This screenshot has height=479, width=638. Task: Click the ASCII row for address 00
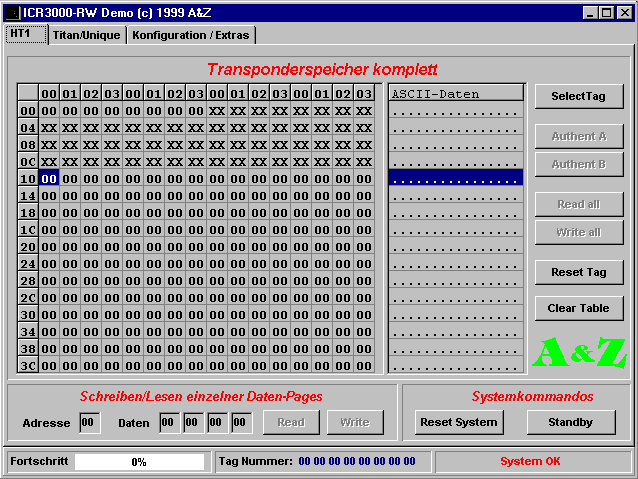(x=456, y=109)
